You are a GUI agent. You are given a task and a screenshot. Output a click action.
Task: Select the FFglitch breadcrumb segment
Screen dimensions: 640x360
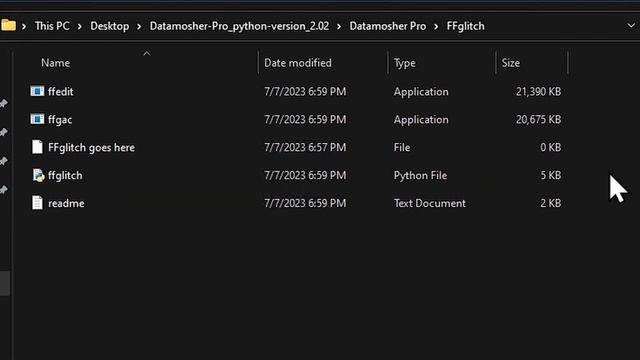click(x=466, y=26)
